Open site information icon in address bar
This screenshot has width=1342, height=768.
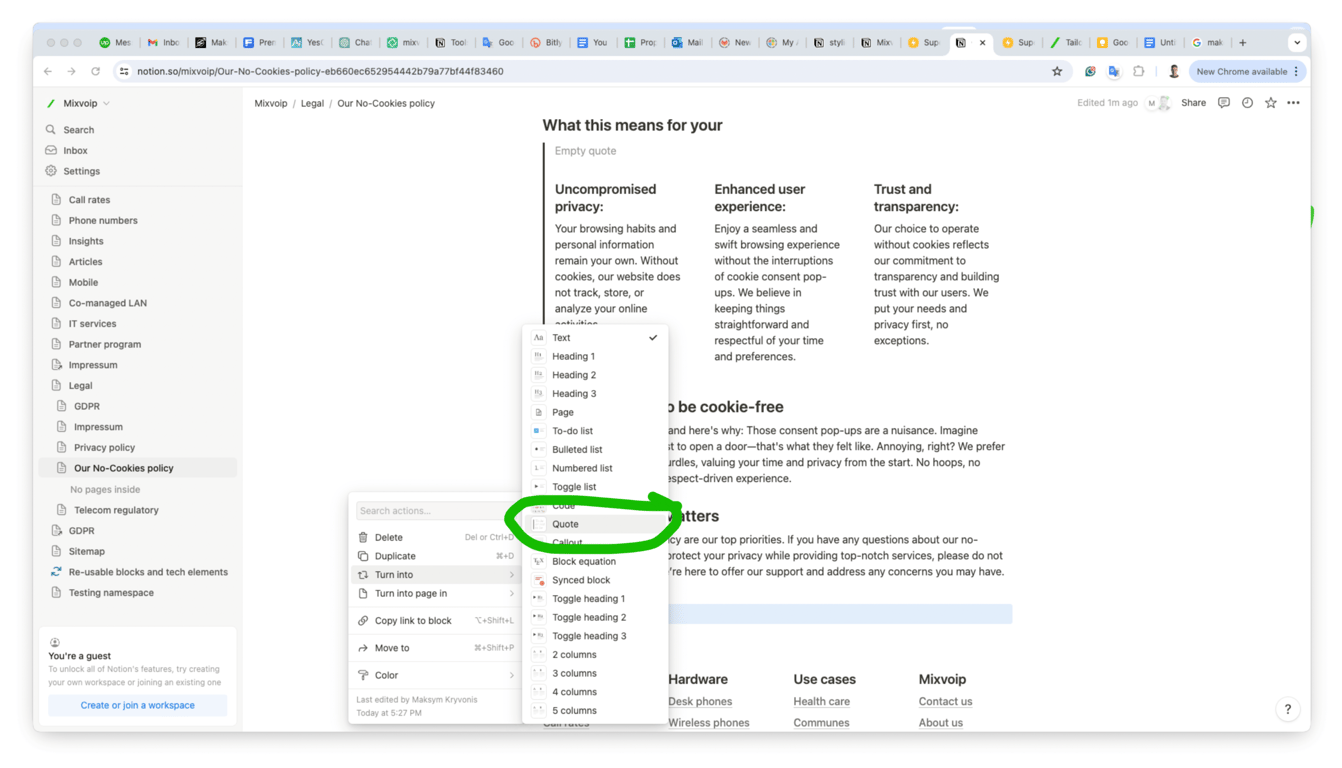coord(124,72)
